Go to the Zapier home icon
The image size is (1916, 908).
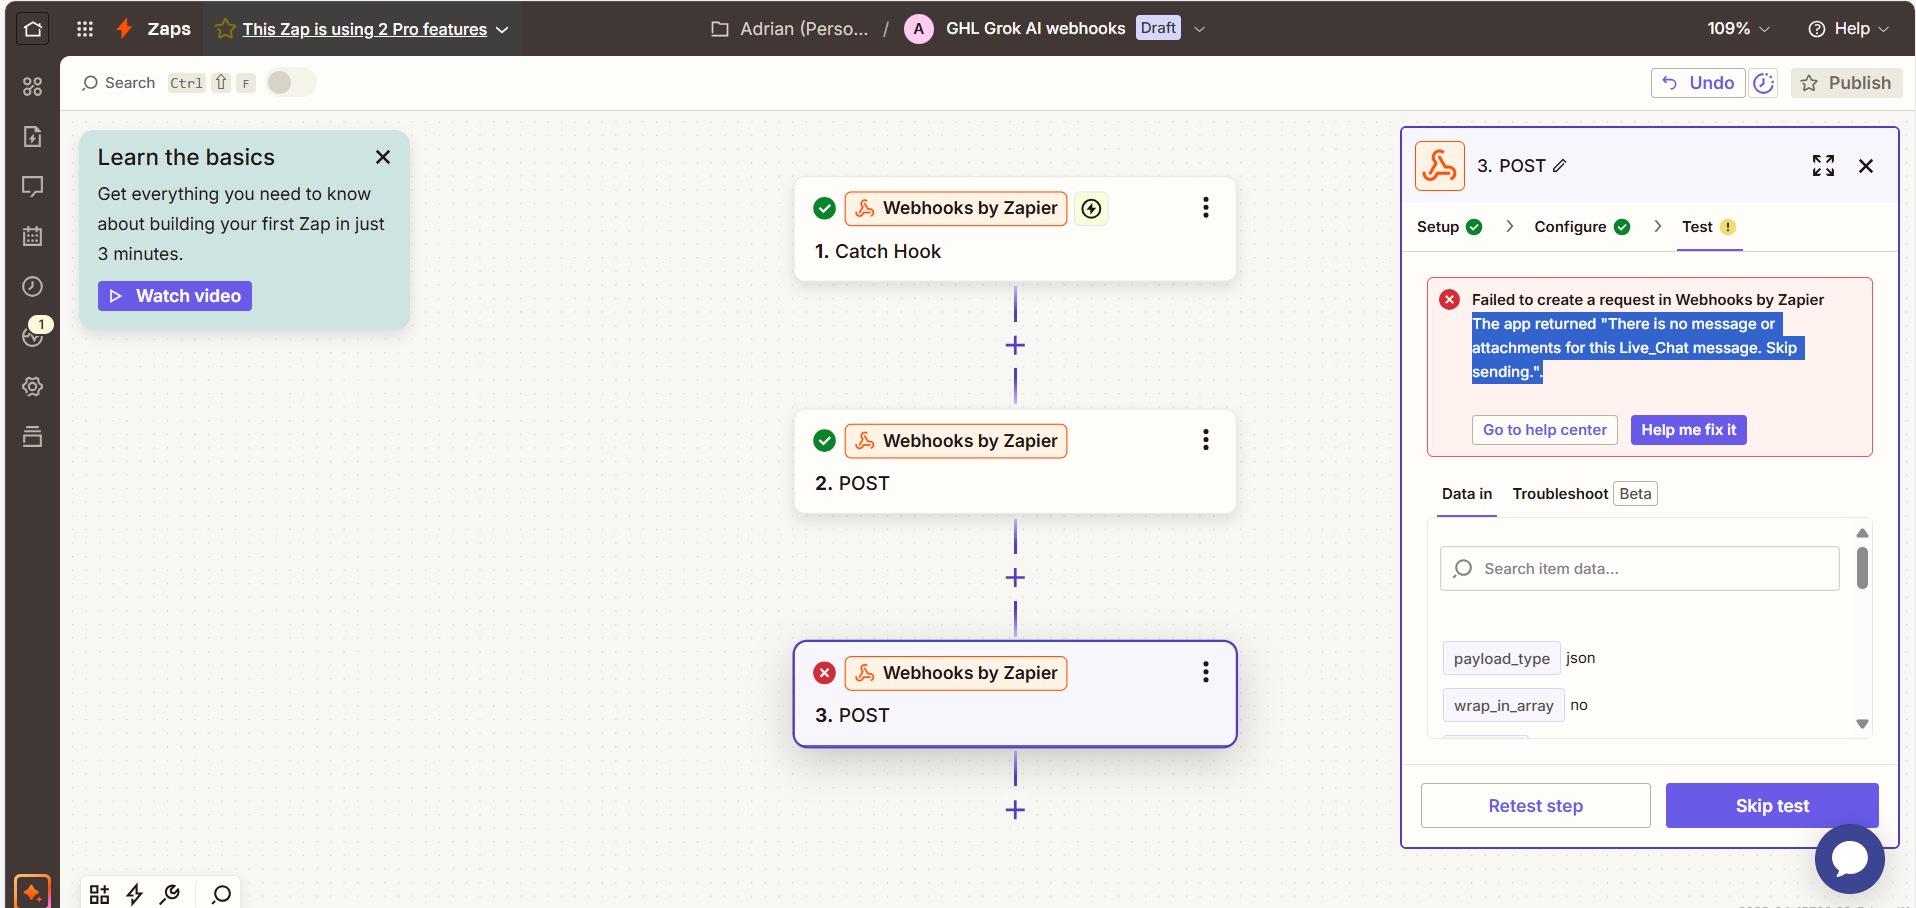click(33, 28)
